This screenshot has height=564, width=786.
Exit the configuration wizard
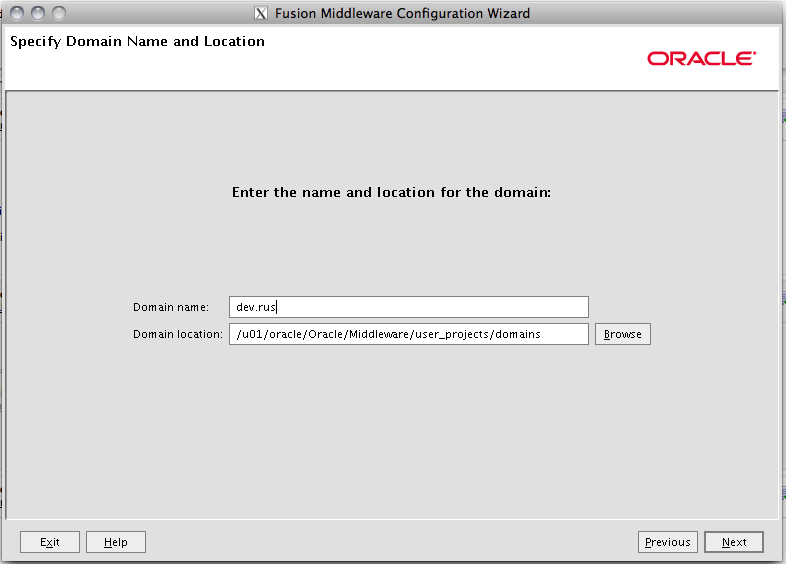(x=50, y=542)
